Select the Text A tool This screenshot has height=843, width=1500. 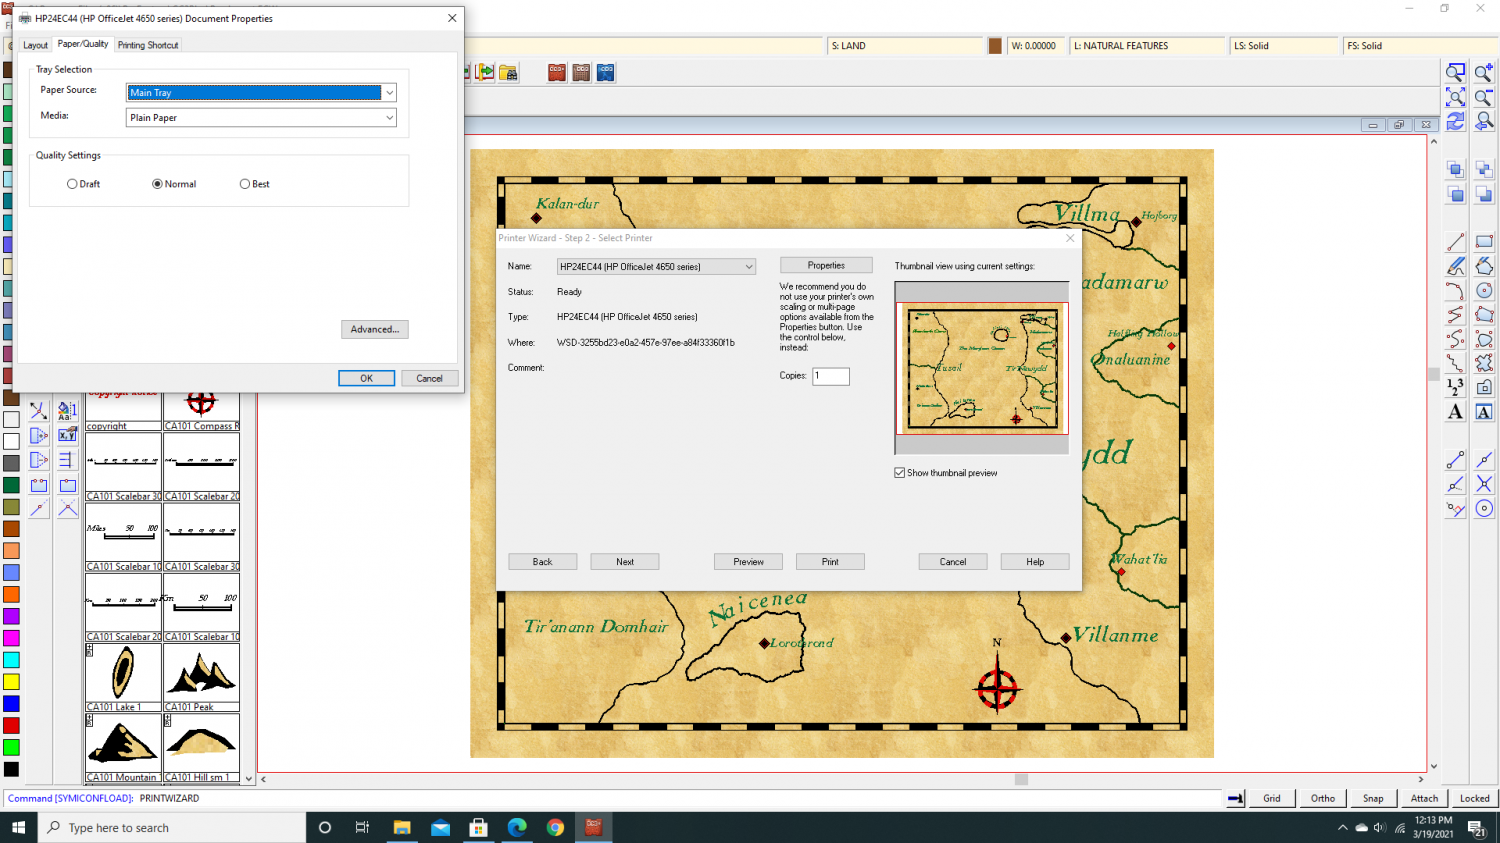1456,412
